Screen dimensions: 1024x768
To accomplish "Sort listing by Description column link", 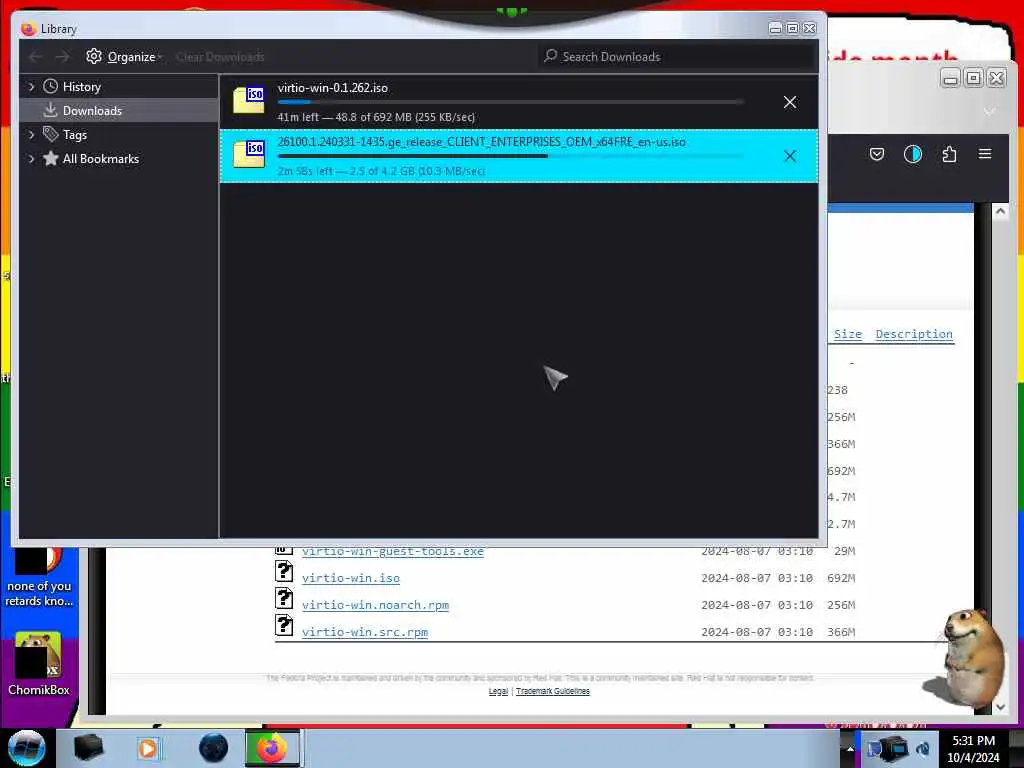I will [914, 334].
